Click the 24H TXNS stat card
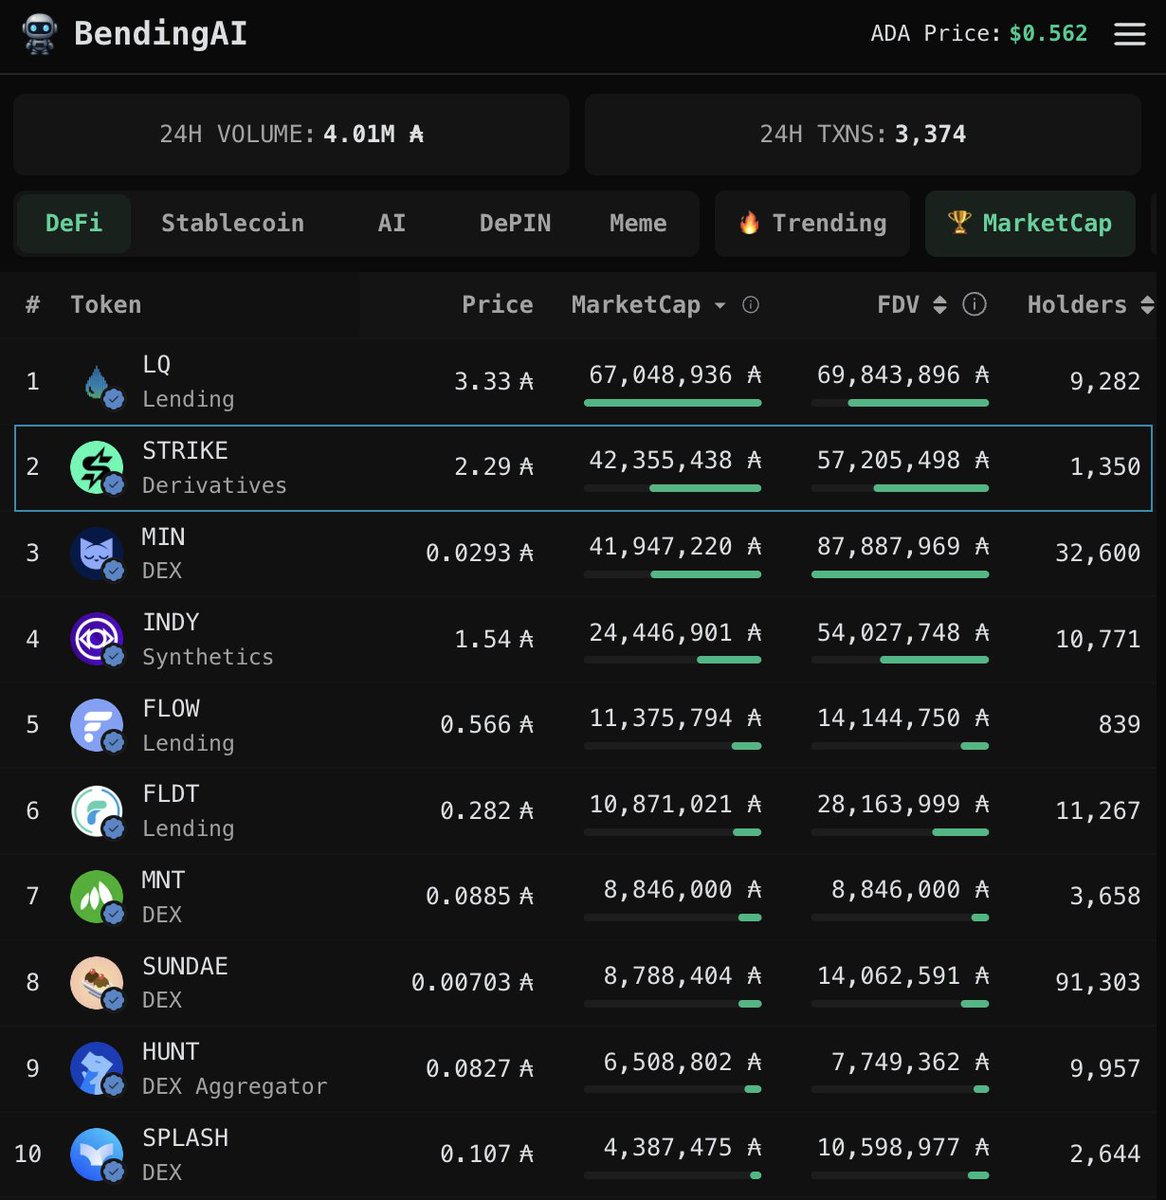Screen dimensions: 1166x1200 tap(863, 134)
